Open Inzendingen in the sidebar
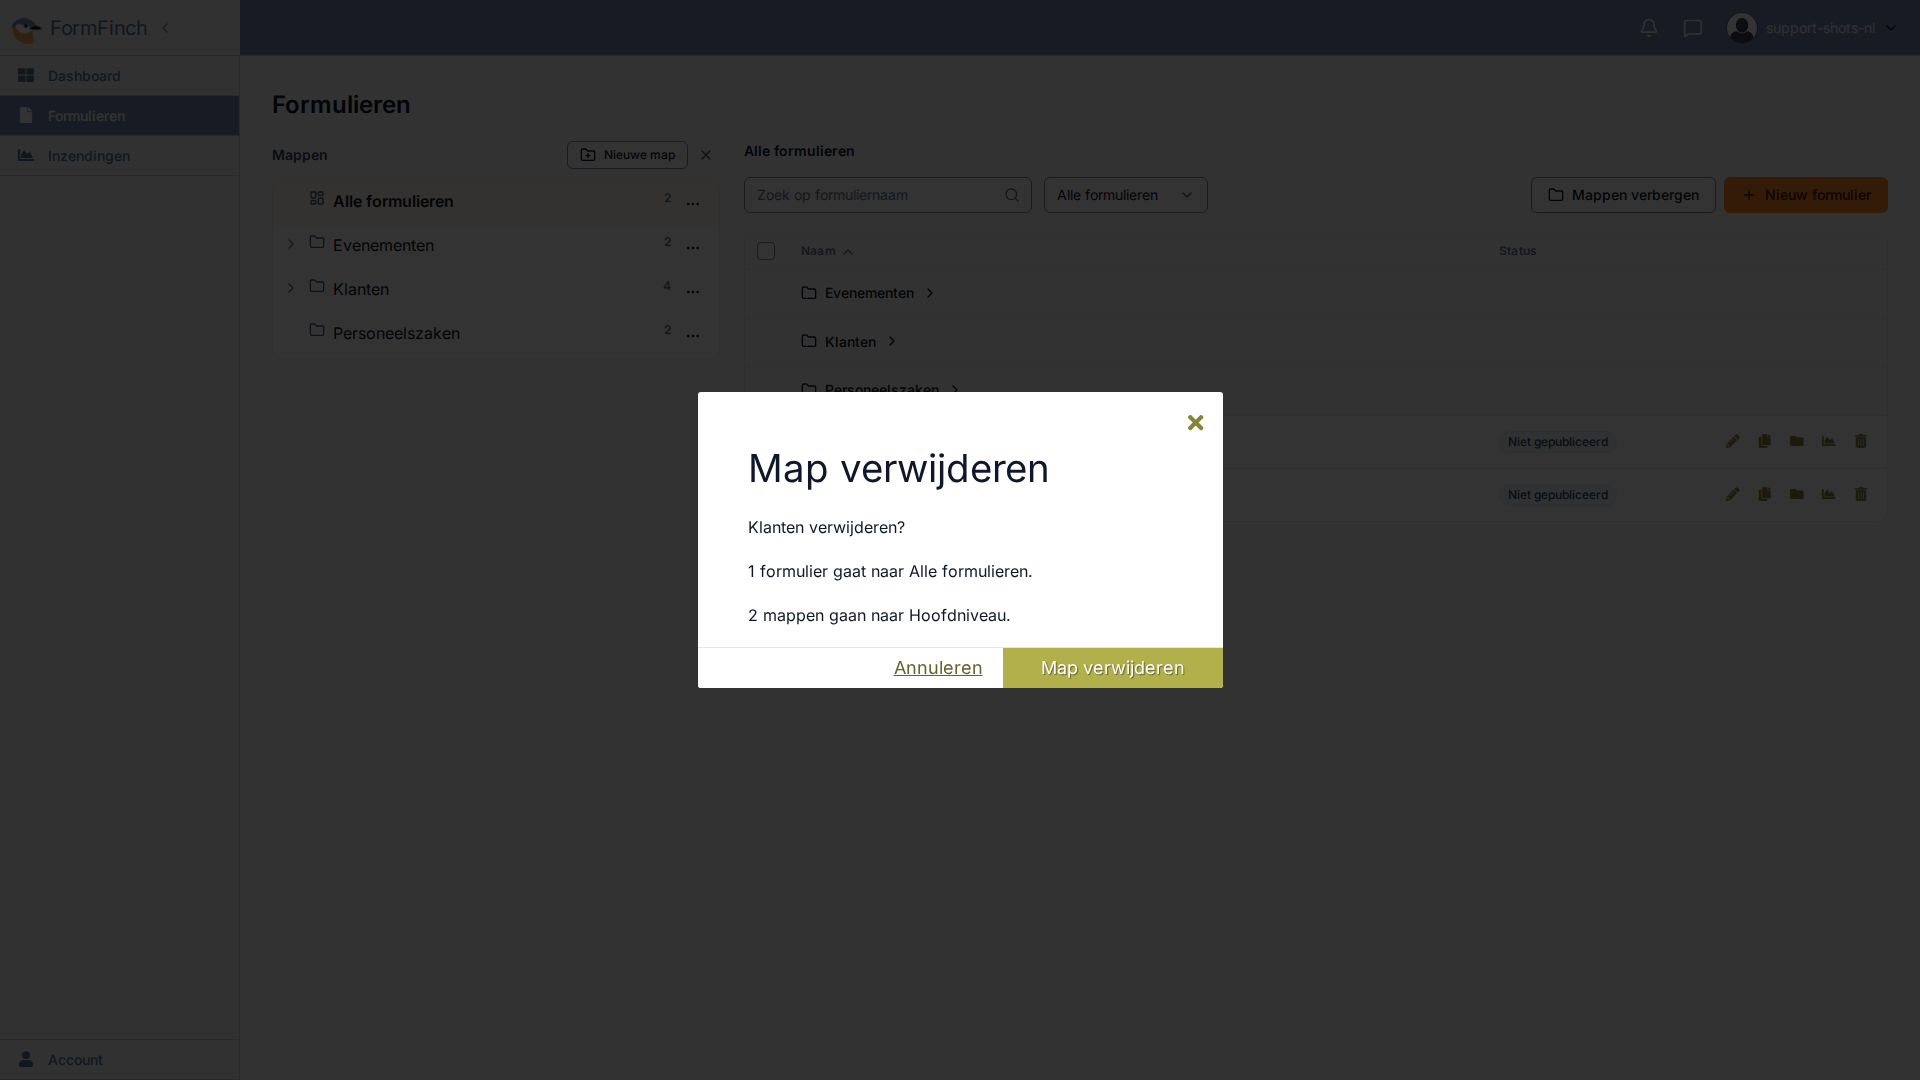 coord(119,156)
